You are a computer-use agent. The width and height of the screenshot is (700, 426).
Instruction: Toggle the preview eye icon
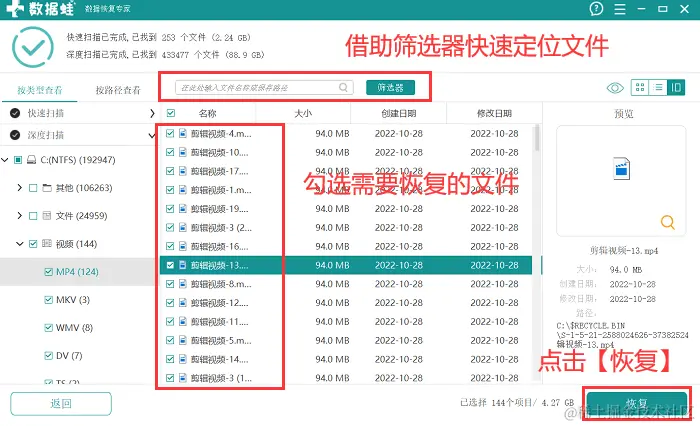coord(615,88)
